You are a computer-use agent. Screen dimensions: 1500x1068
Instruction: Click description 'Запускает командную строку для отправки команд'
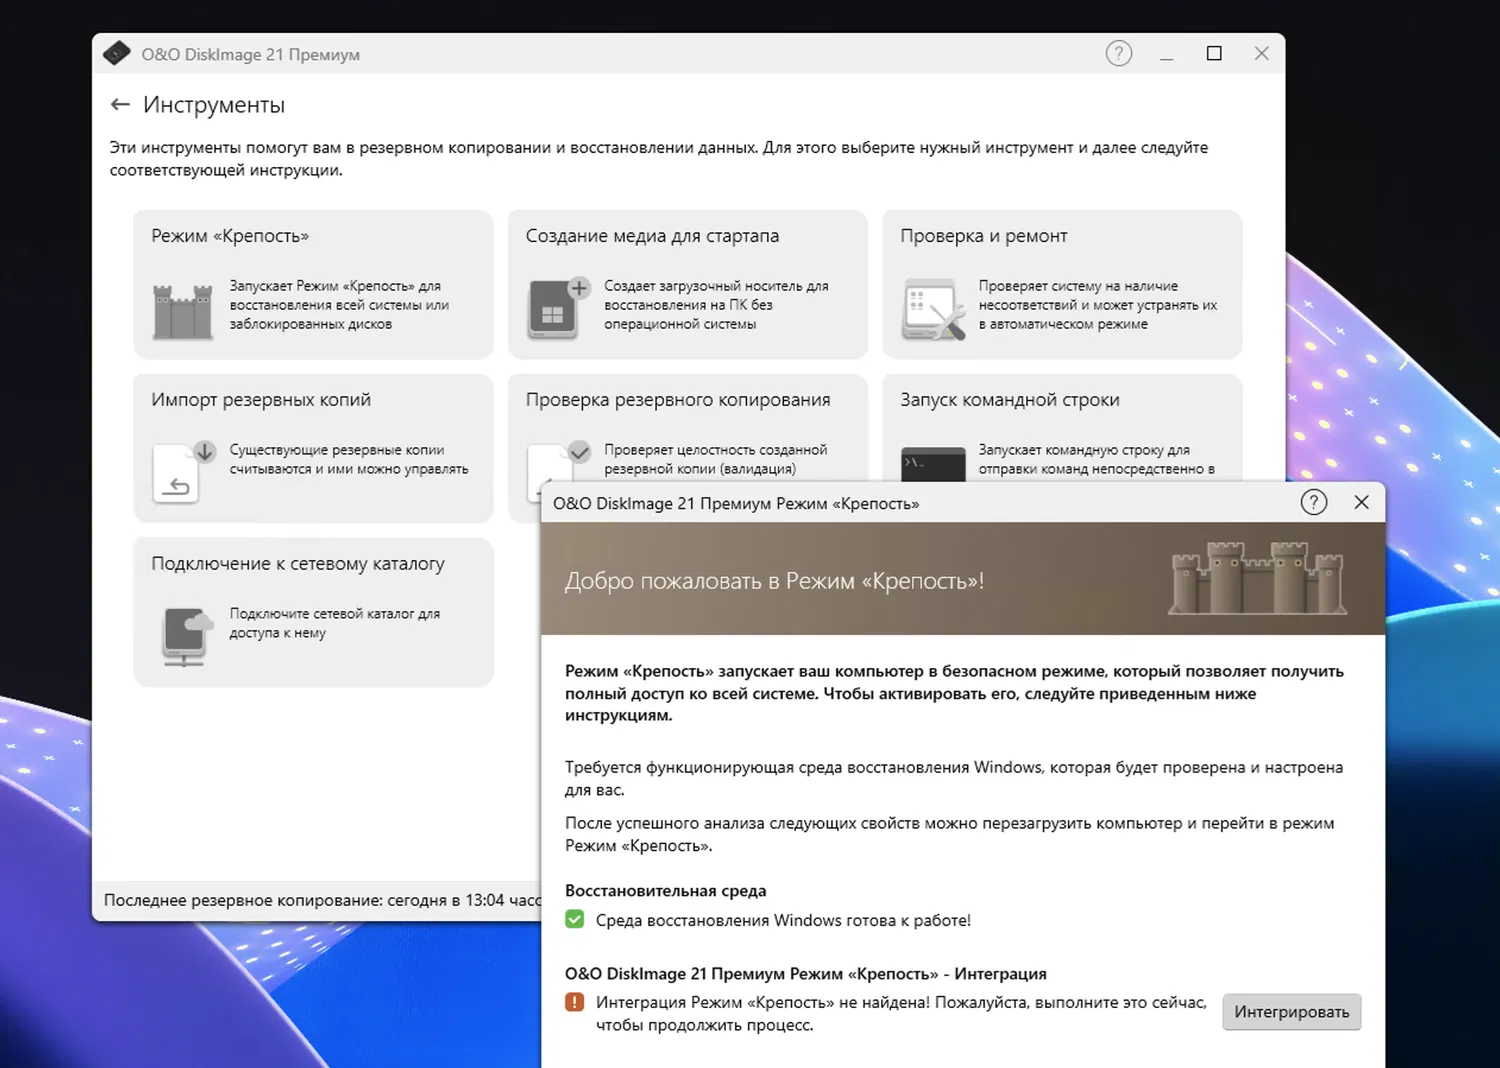[x=1097, y=459]
